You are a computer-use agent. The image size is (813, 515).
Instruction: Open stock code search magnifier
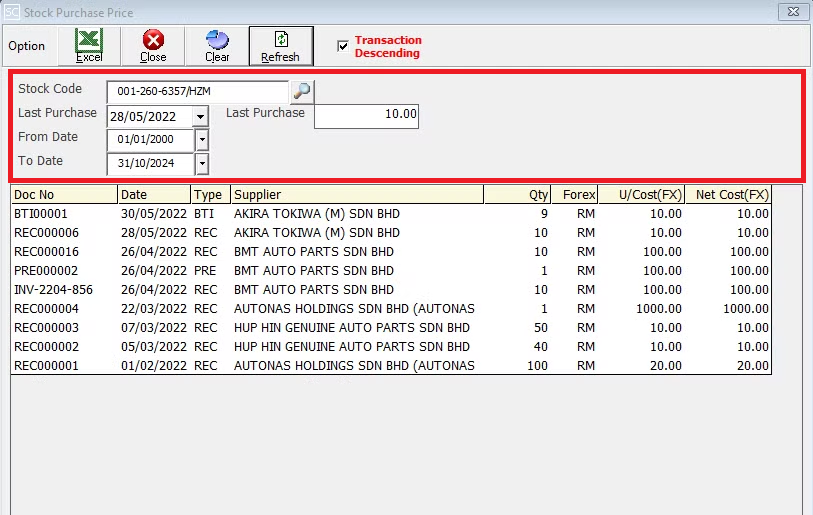(302, 91)
